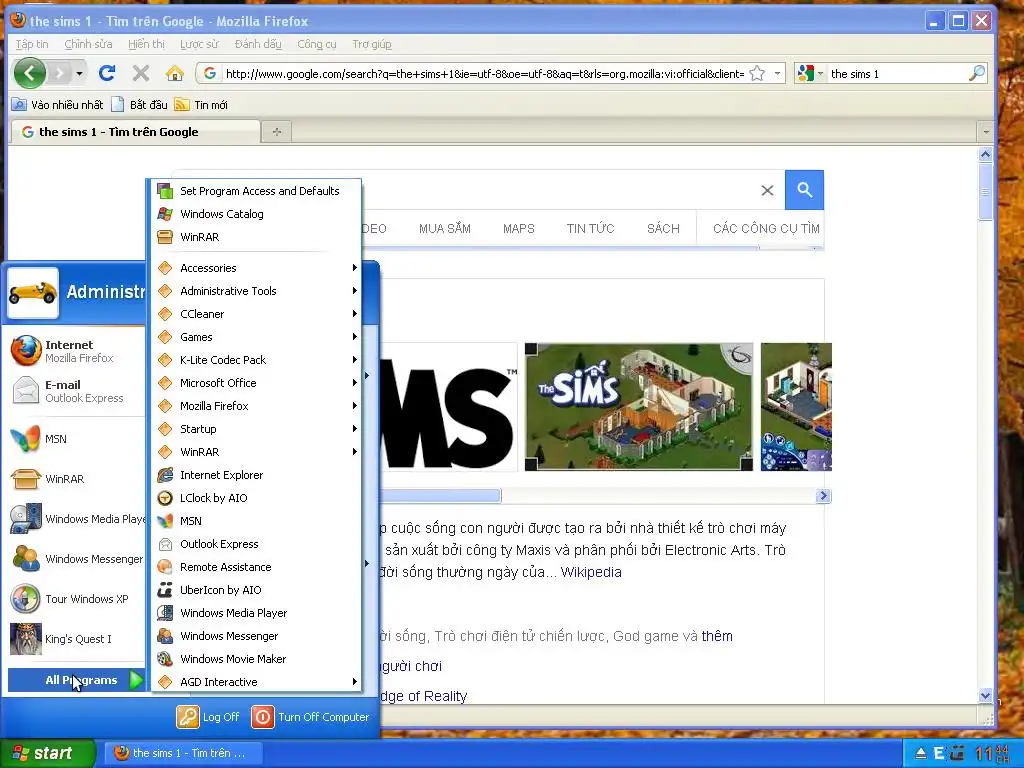Click the Stop loading X icon

pos(141,73)
